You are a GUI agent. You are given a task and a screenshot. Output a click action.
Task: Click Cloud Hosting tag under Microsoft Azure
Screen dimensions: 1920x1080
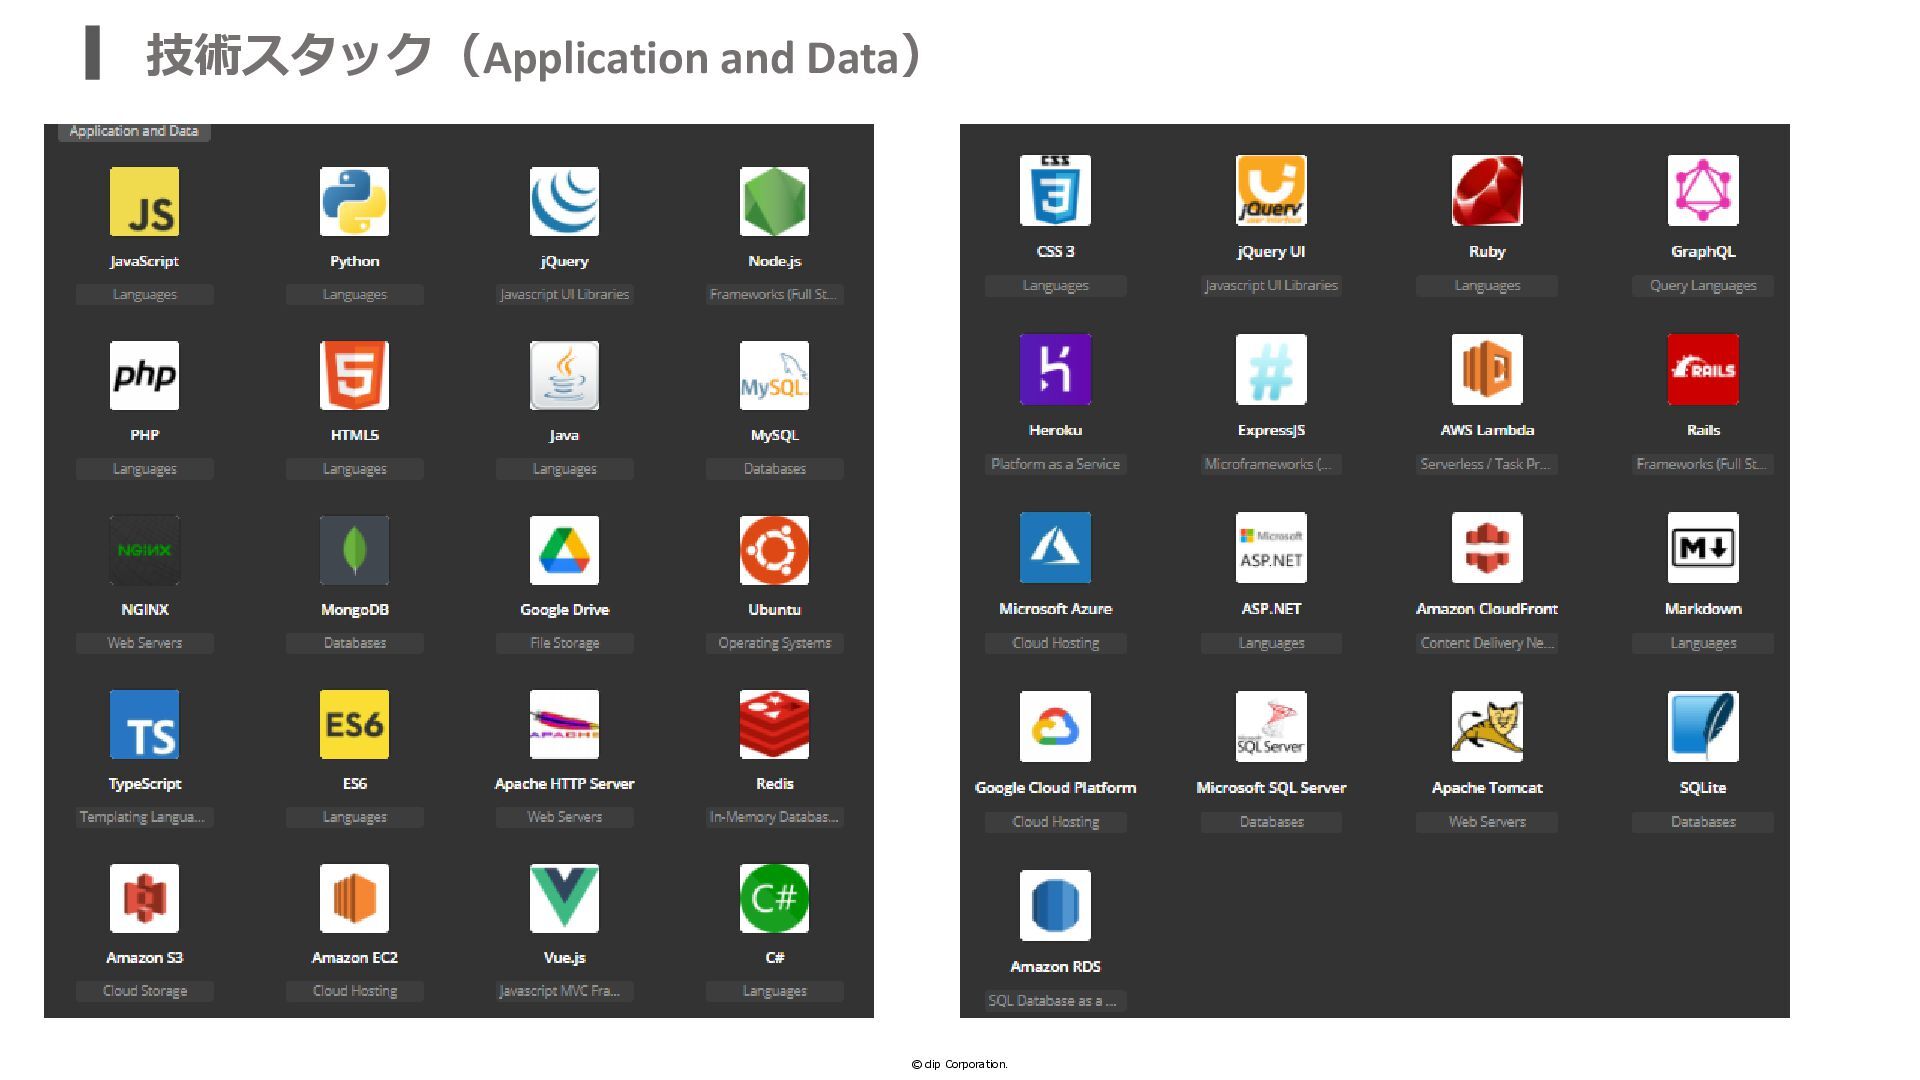(1055, 642)
